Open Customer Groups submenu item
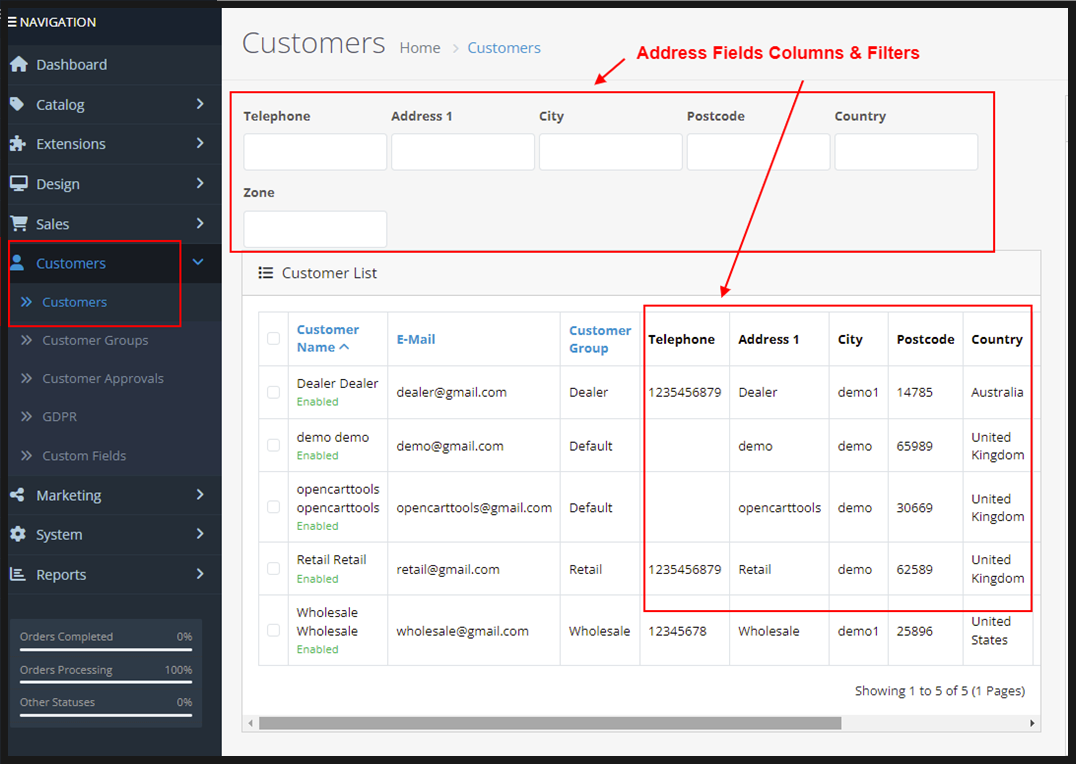The width and height of the screenshot is (1076, 764). [x=95, y=340]
